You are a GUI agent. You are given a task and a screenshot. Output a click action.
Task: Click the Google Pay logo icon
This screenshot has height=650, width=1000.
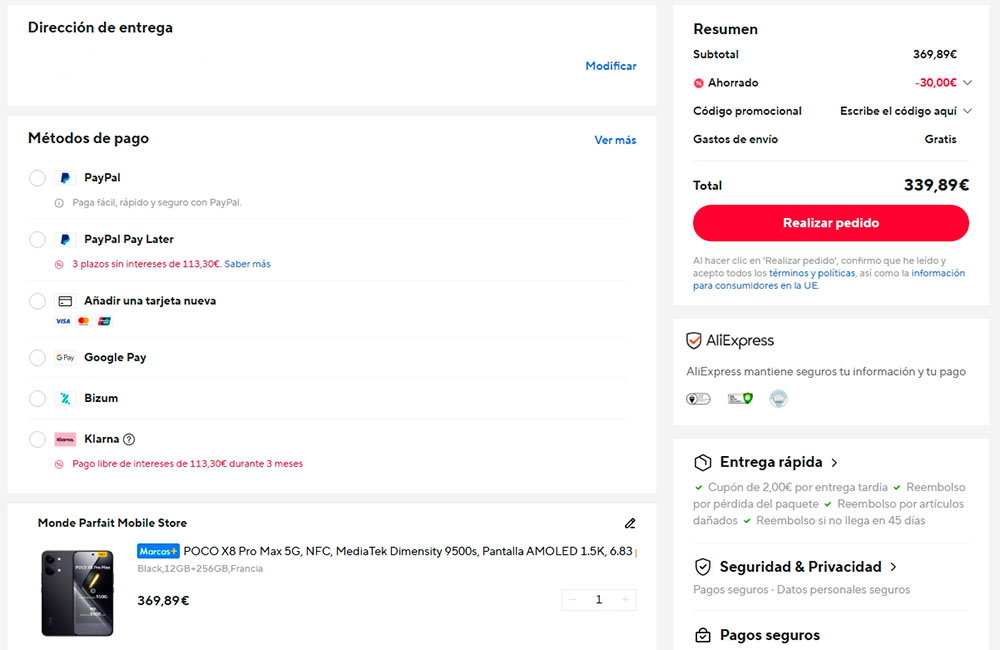click(x=65, y=358)
